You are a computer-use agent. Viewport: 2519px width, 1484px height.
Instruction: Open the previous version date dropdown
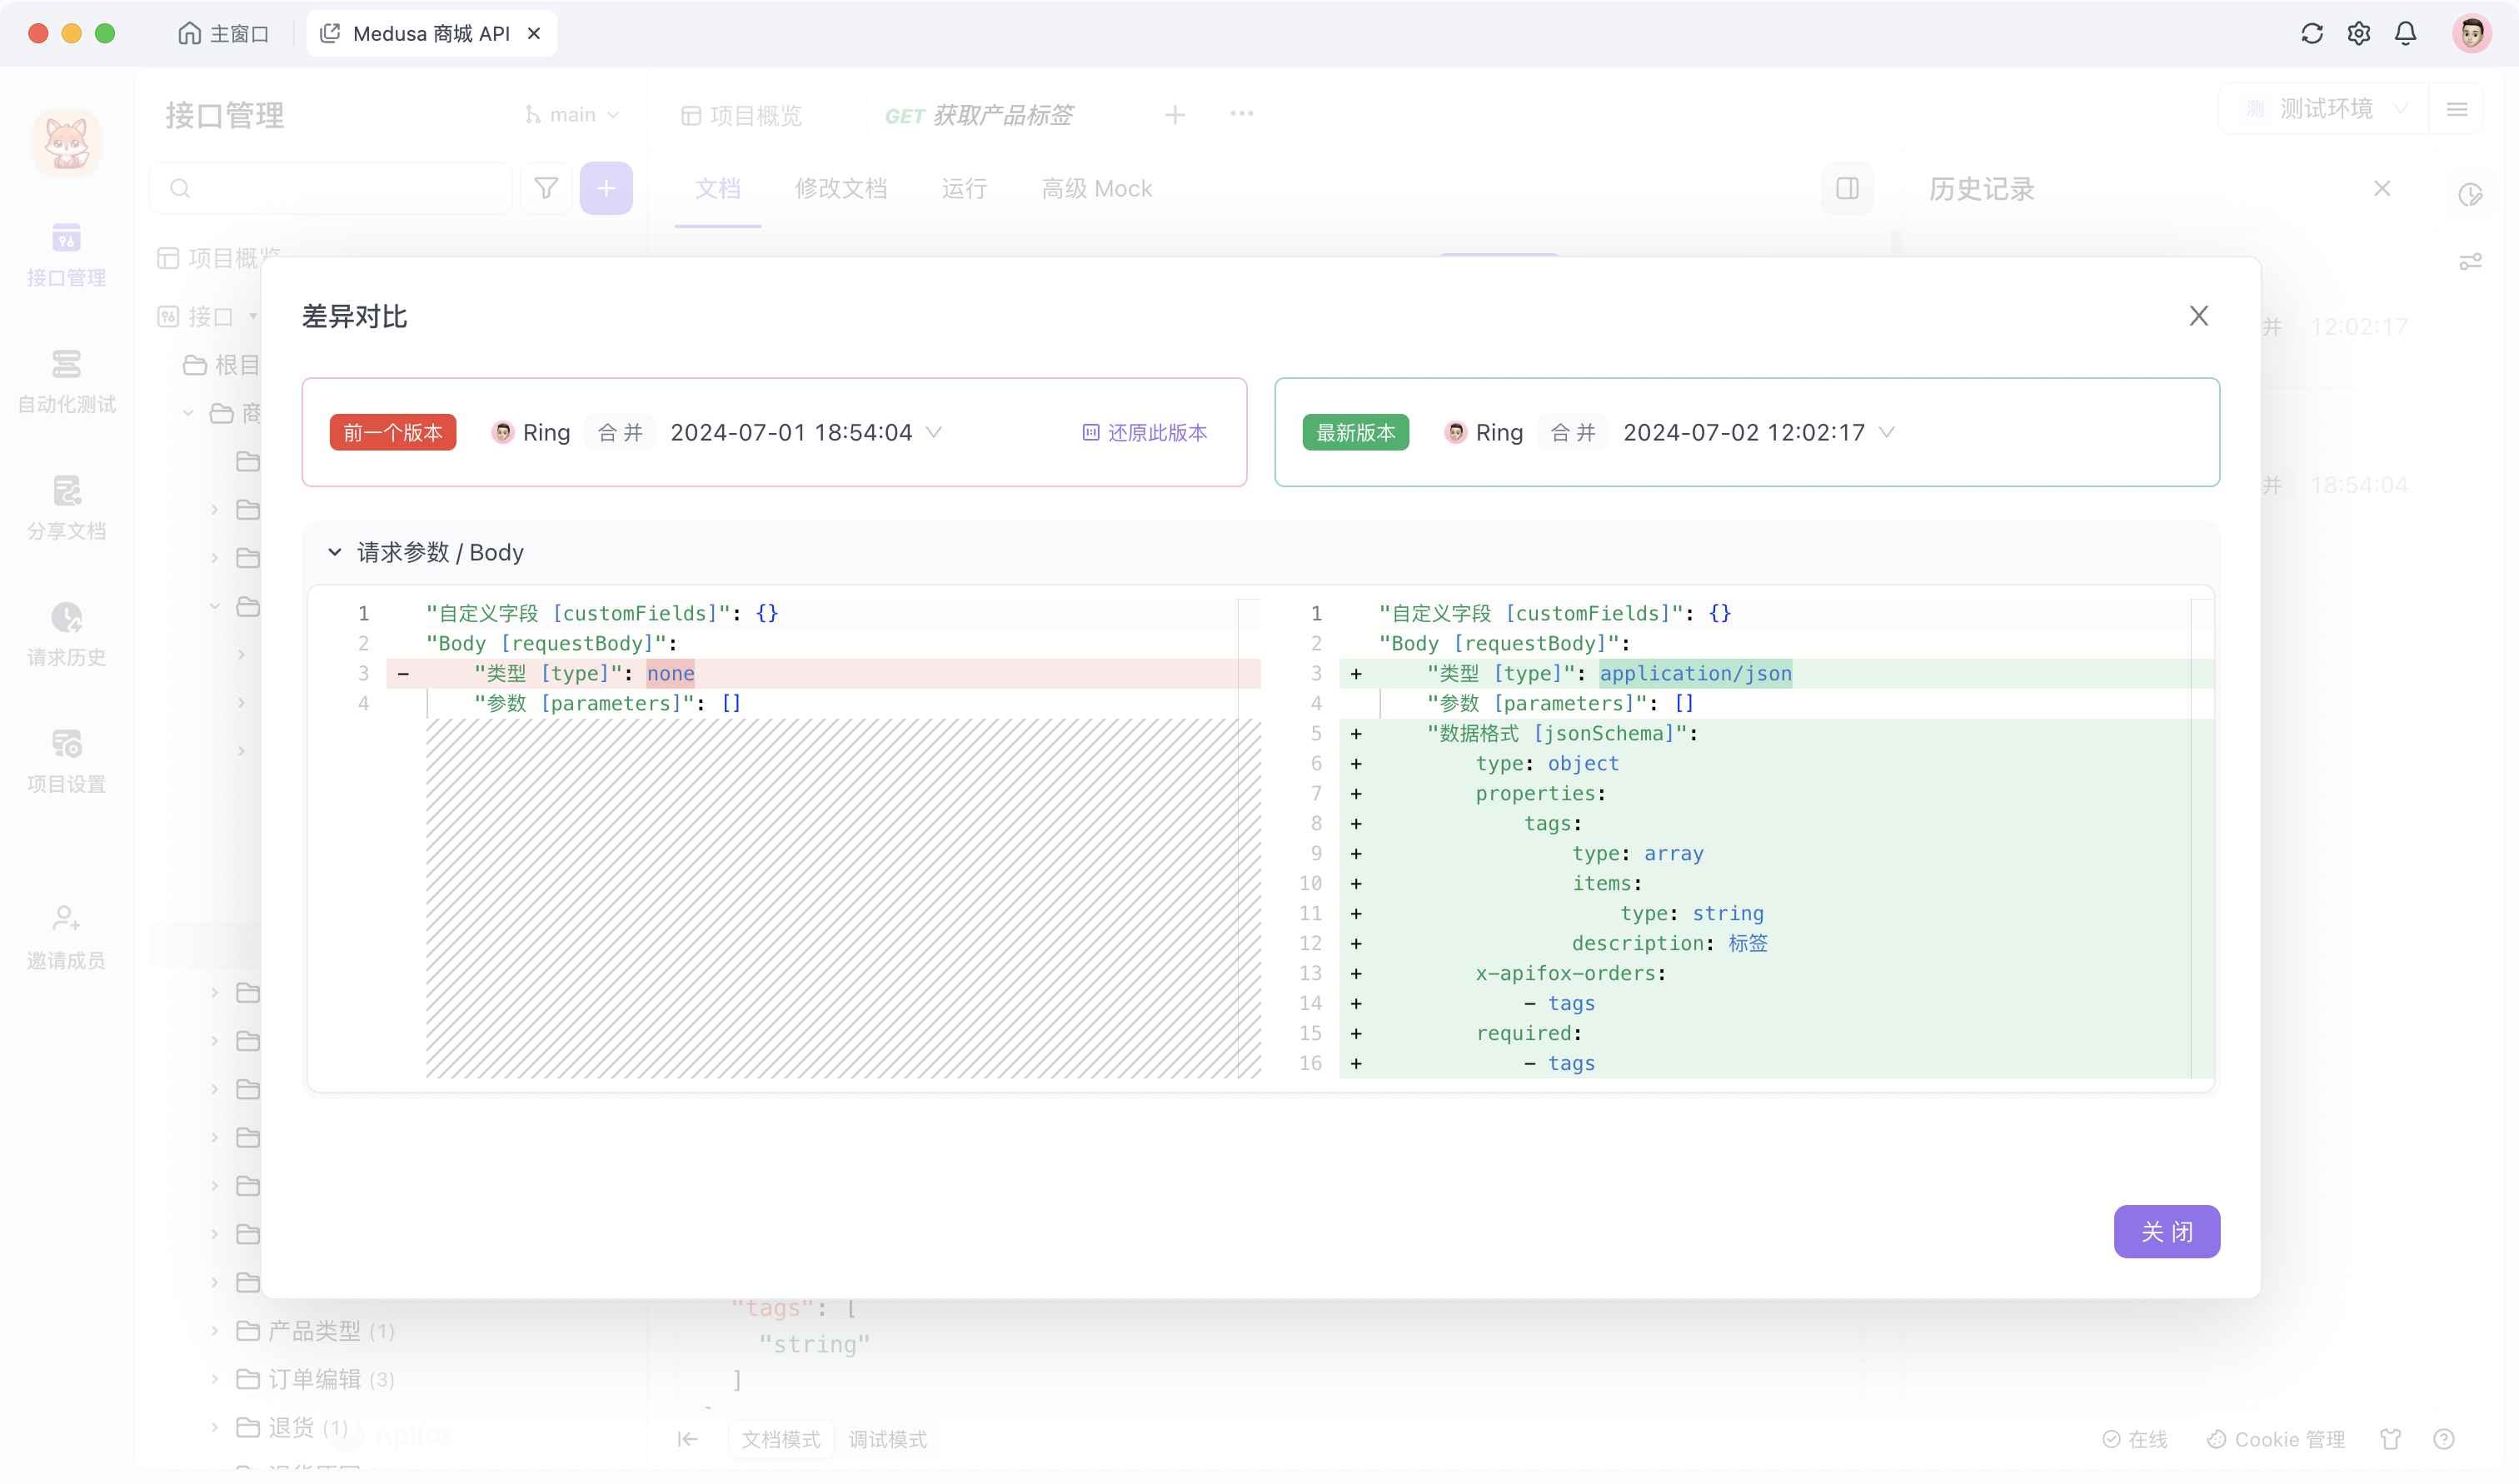coord(934,432)
